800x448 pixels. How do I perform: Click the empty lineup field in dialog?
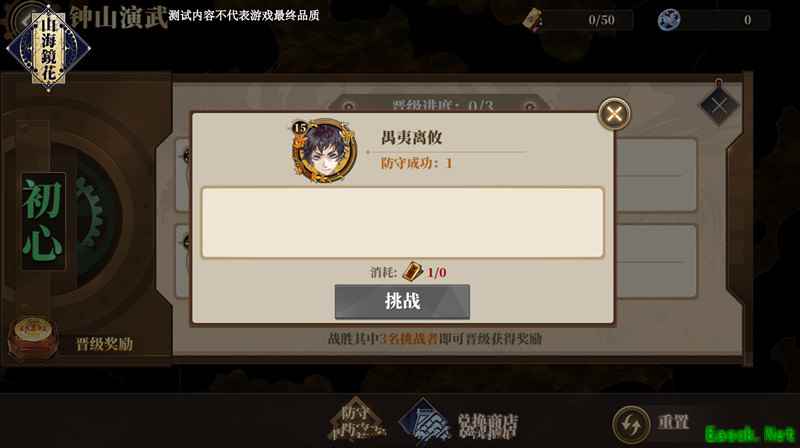[403, 223]
